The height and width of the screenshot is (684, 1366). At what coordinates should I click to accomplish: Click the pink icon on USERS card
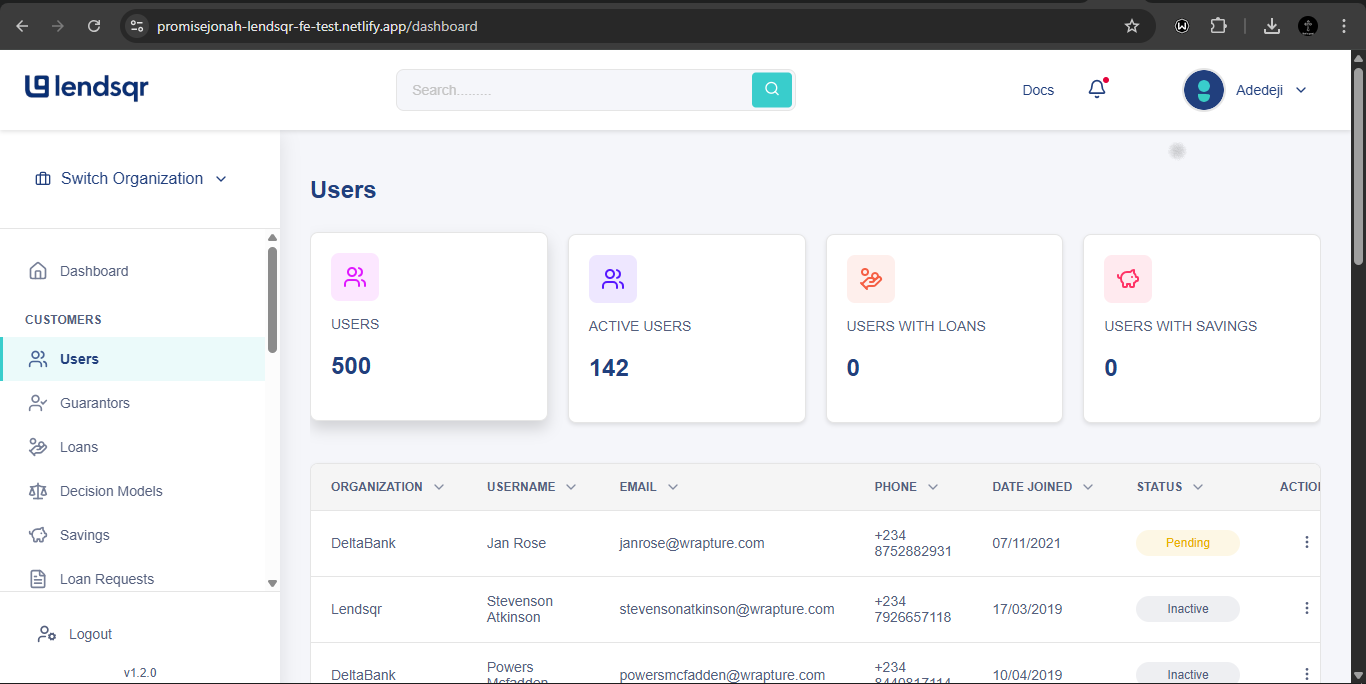[355, 277]
